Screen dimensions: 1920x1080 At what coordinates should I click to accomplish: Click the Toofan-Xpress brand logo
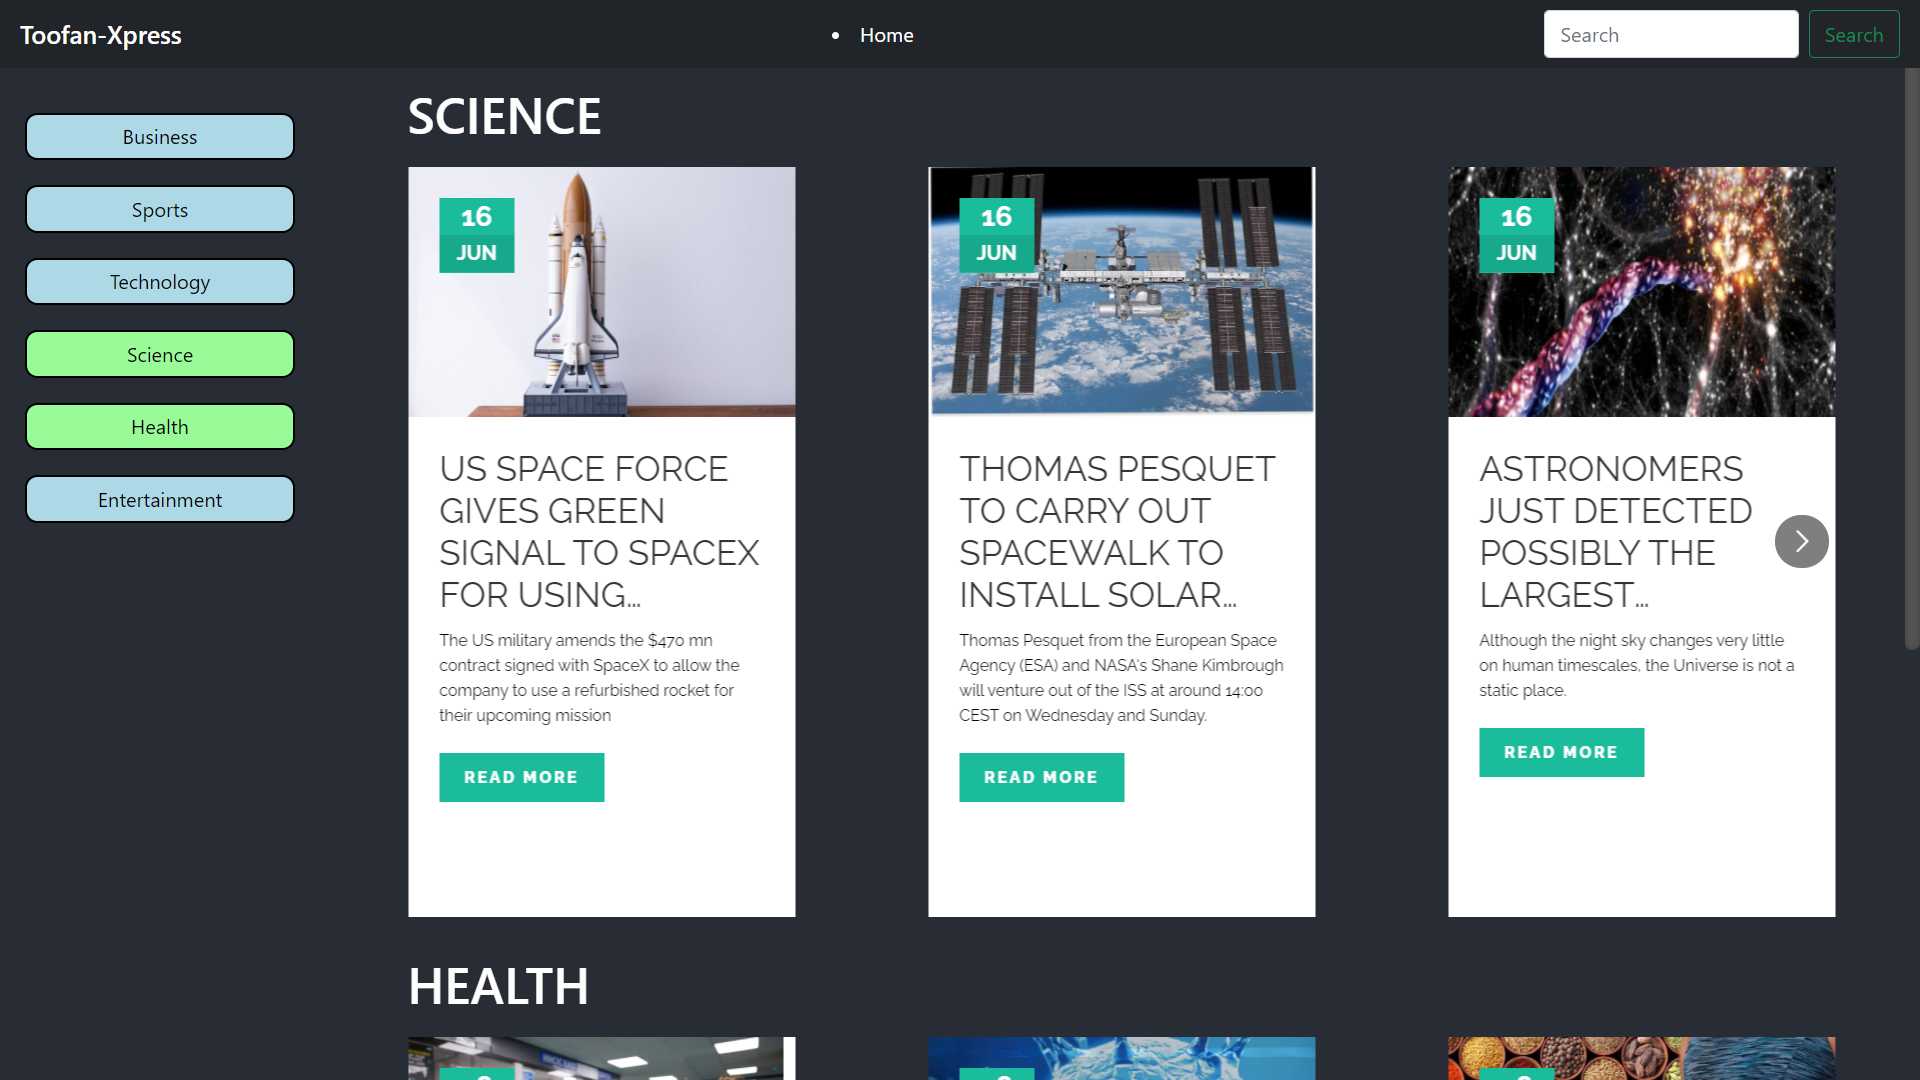pos(101,35)
